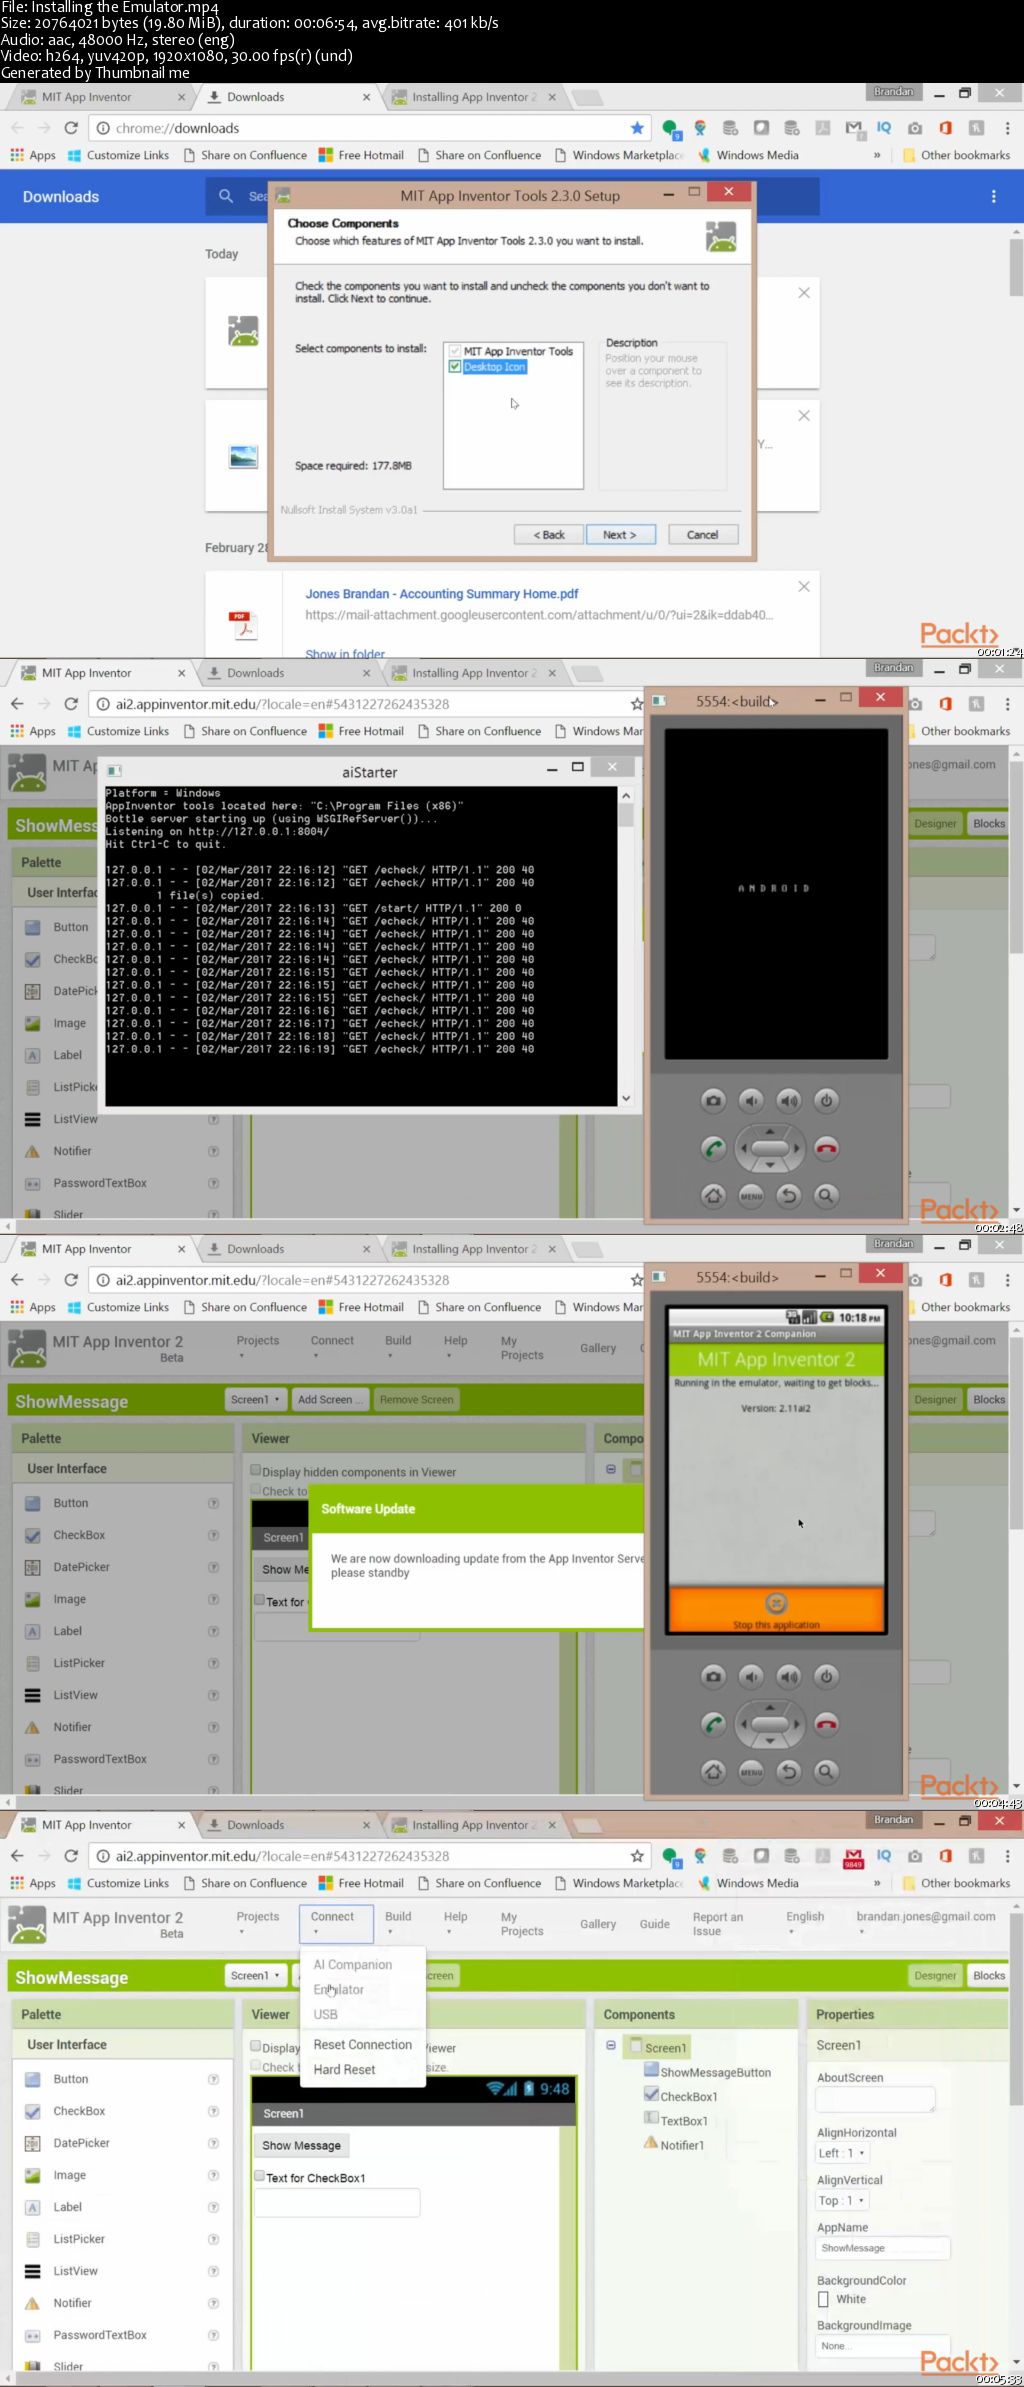Choose USB from the Connect menu
Viewport: 1024px width, 2387px height.
[x=325, y=2014]
